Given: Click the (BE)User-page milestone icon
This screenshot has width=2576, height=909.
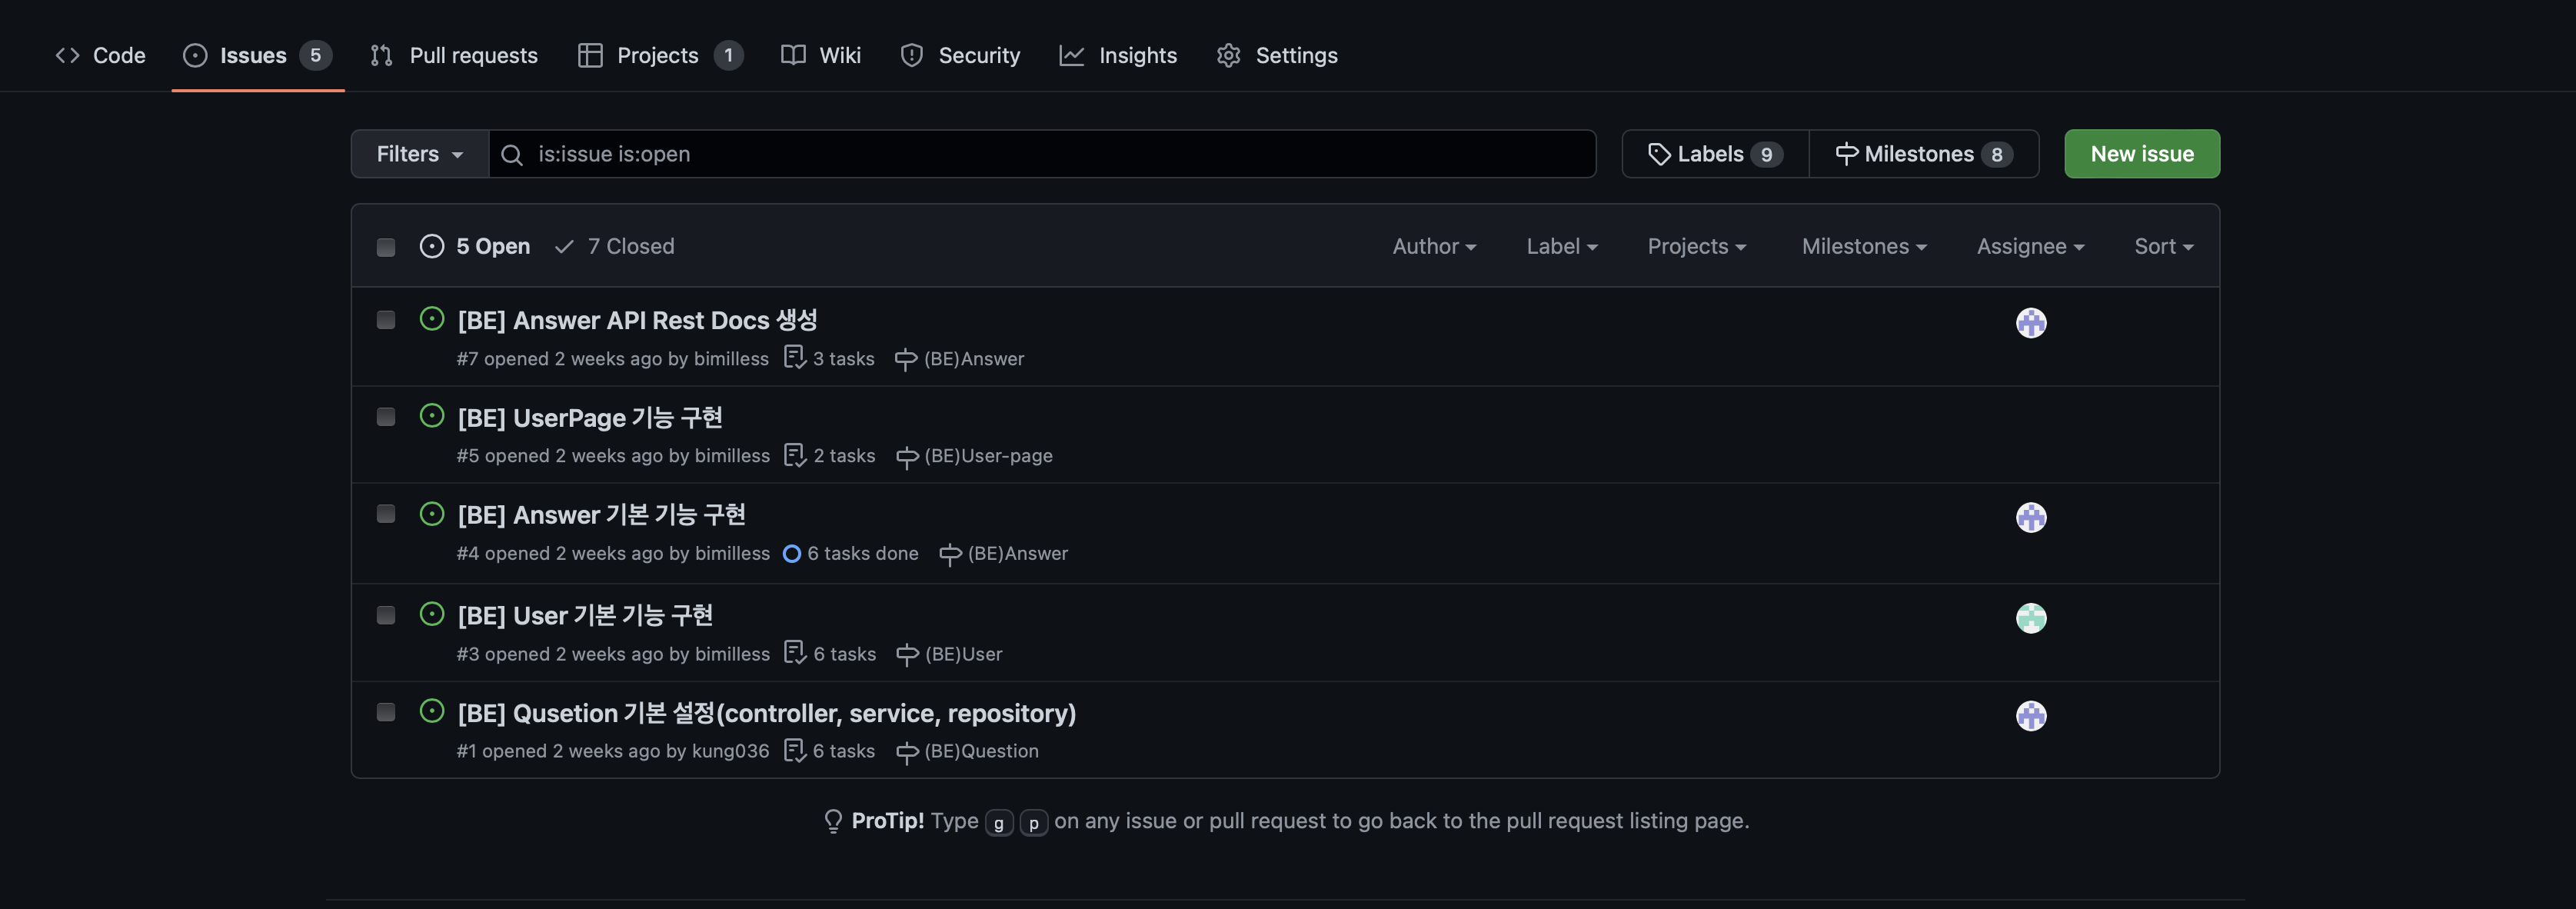Looking at the screenshot, I should (907, 457).
